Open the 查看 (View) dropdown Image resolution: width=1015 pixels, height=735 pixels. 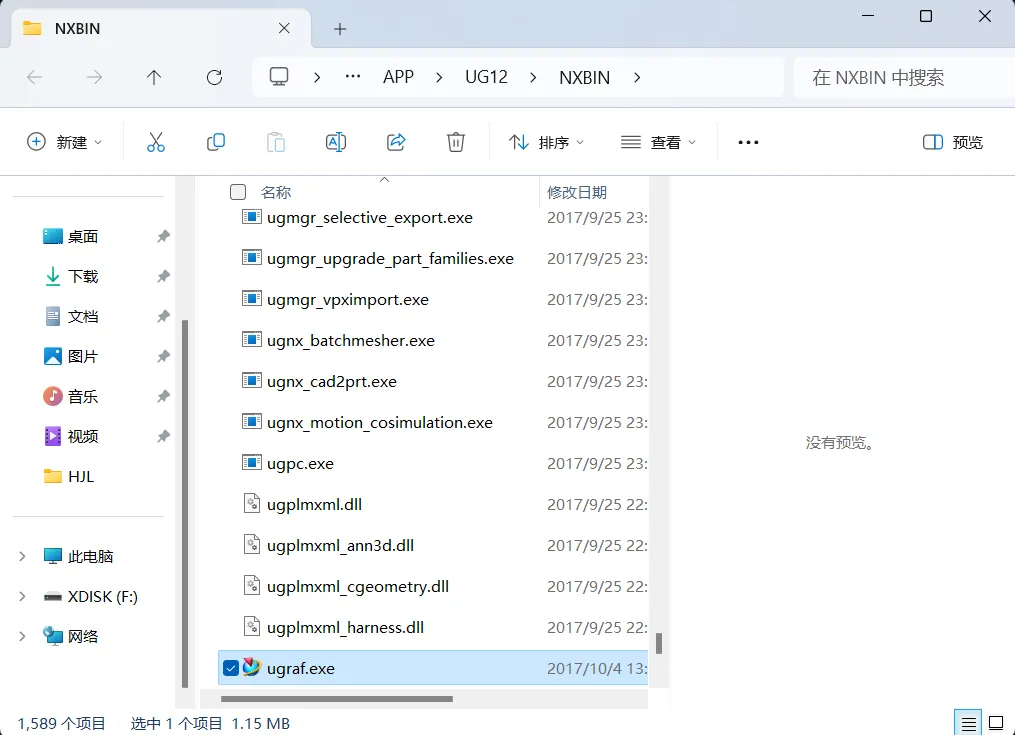pos(658,142)
